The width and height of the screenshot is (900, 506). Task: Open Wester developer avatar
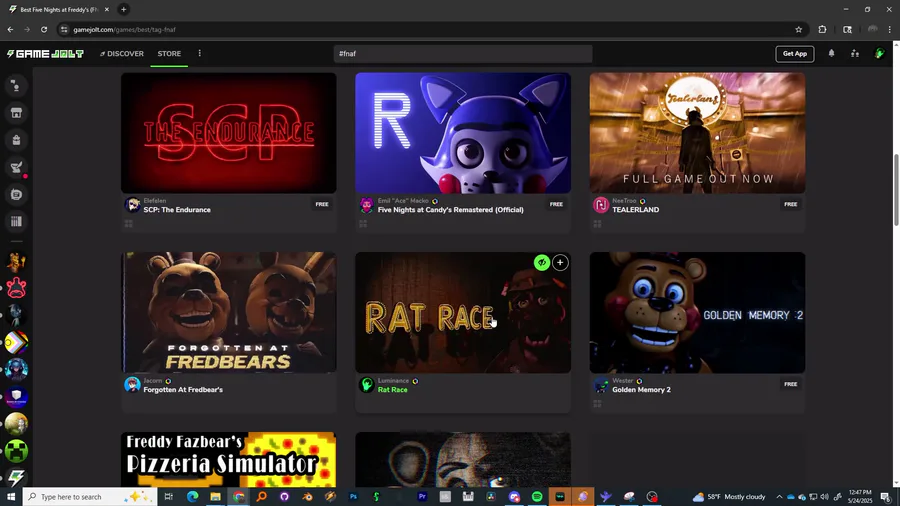[601, 384]
